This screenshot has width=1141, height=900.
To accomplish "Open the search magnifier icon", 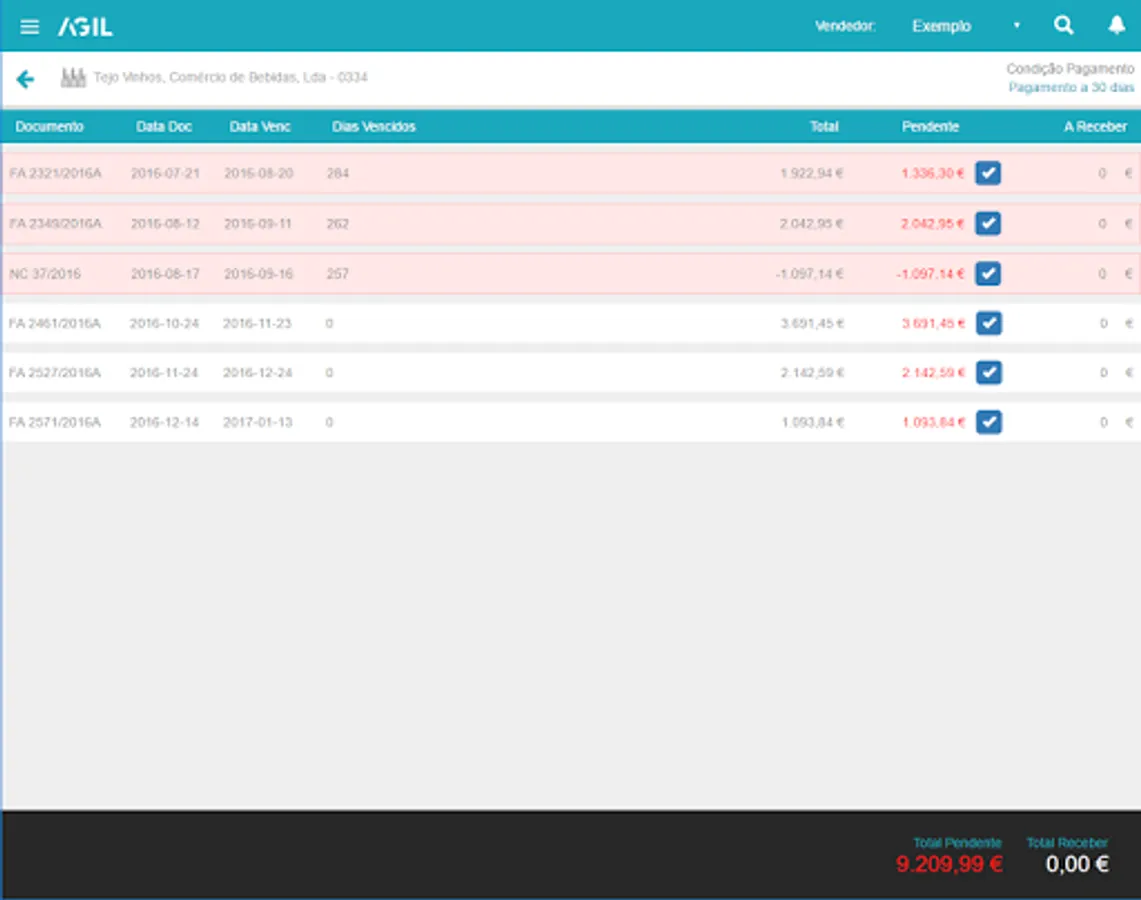I will [1063, 25].
